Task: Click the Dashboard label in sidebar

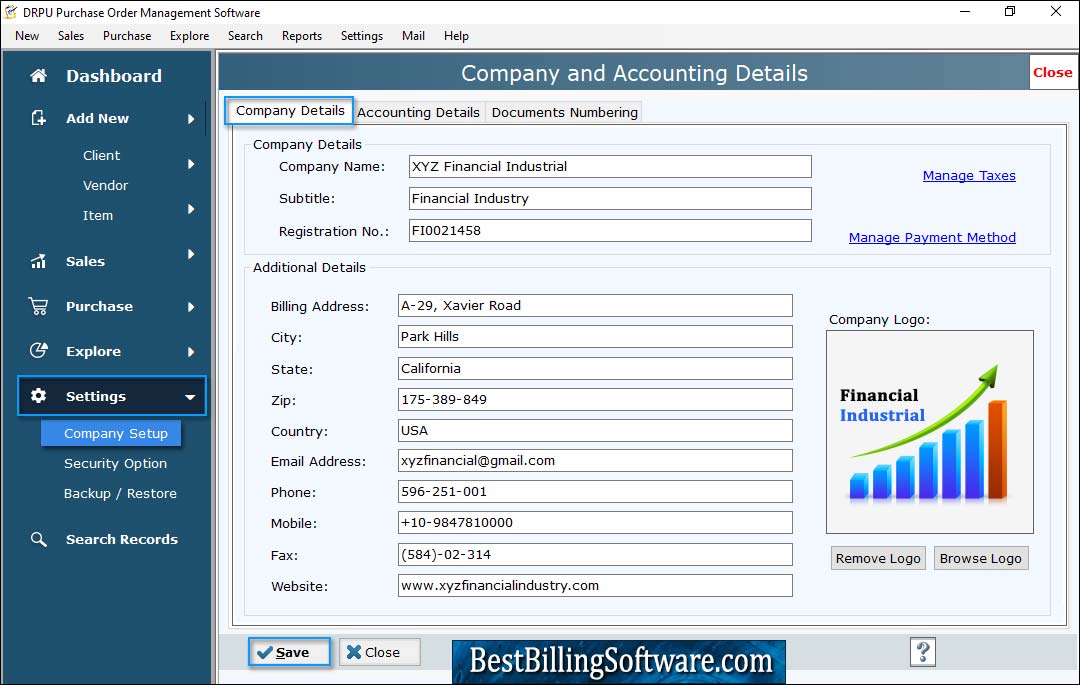Action: coord(114,76)
